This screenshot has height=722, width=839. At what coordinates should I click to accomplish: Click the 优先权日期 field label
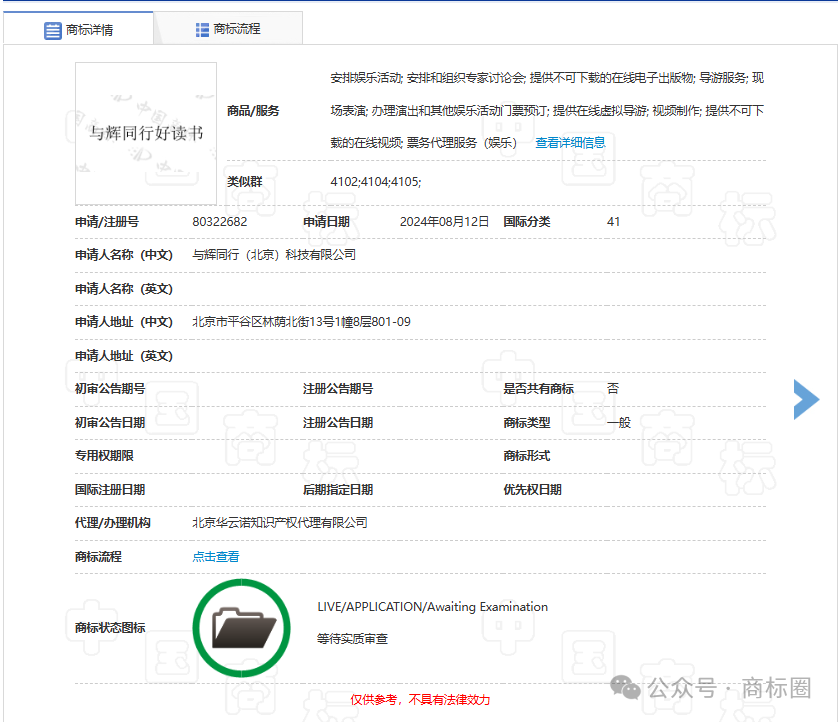click(532, 489)
